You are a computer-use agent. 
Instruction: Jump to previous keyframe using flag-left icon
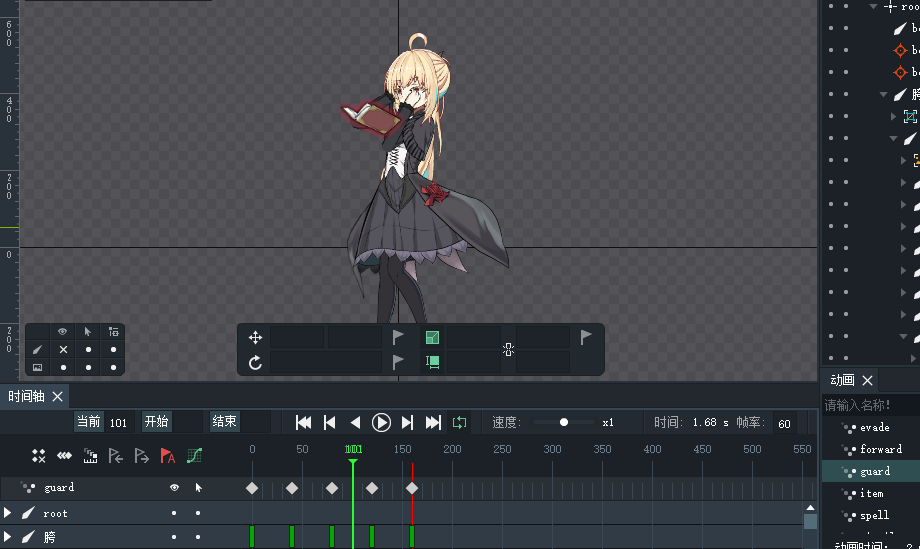coord(116,456)
